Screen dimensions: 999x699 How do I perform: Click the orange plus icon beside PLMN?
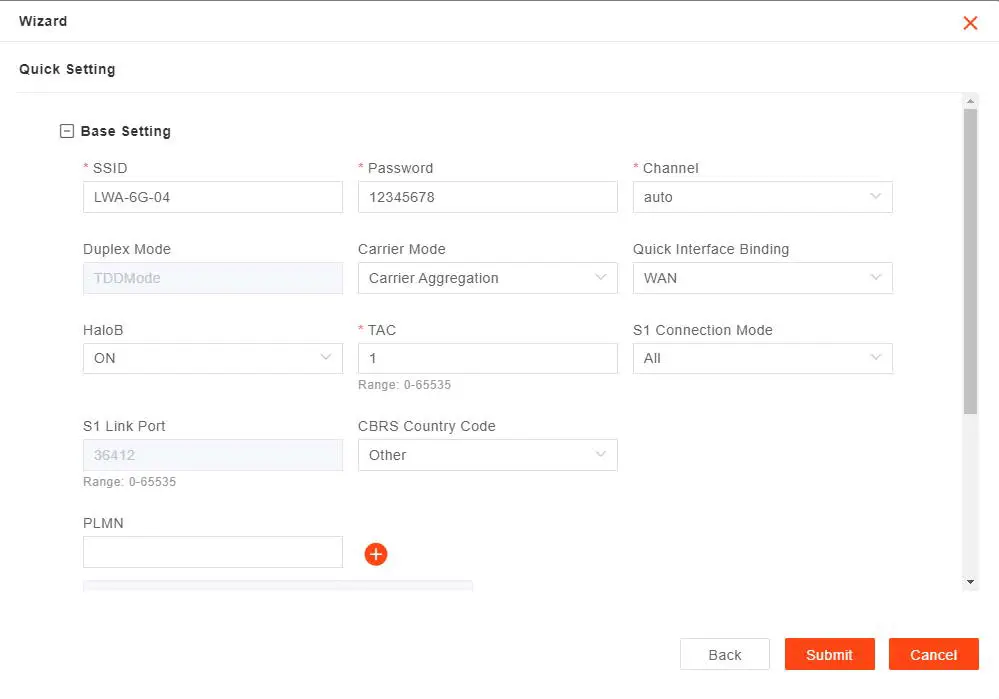[376, 554]
